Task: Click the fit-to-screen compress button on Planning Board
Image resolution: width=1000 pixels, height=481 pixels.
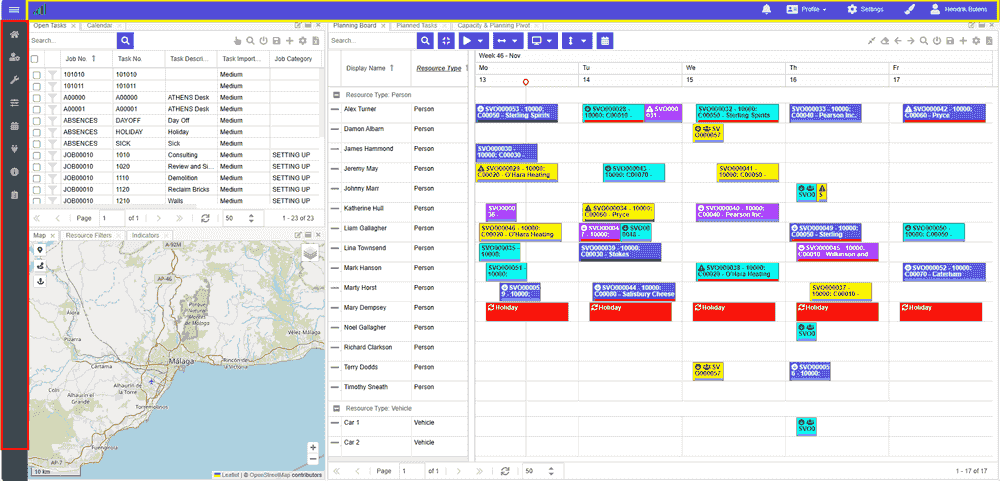Action: click(x=446, y=40)
